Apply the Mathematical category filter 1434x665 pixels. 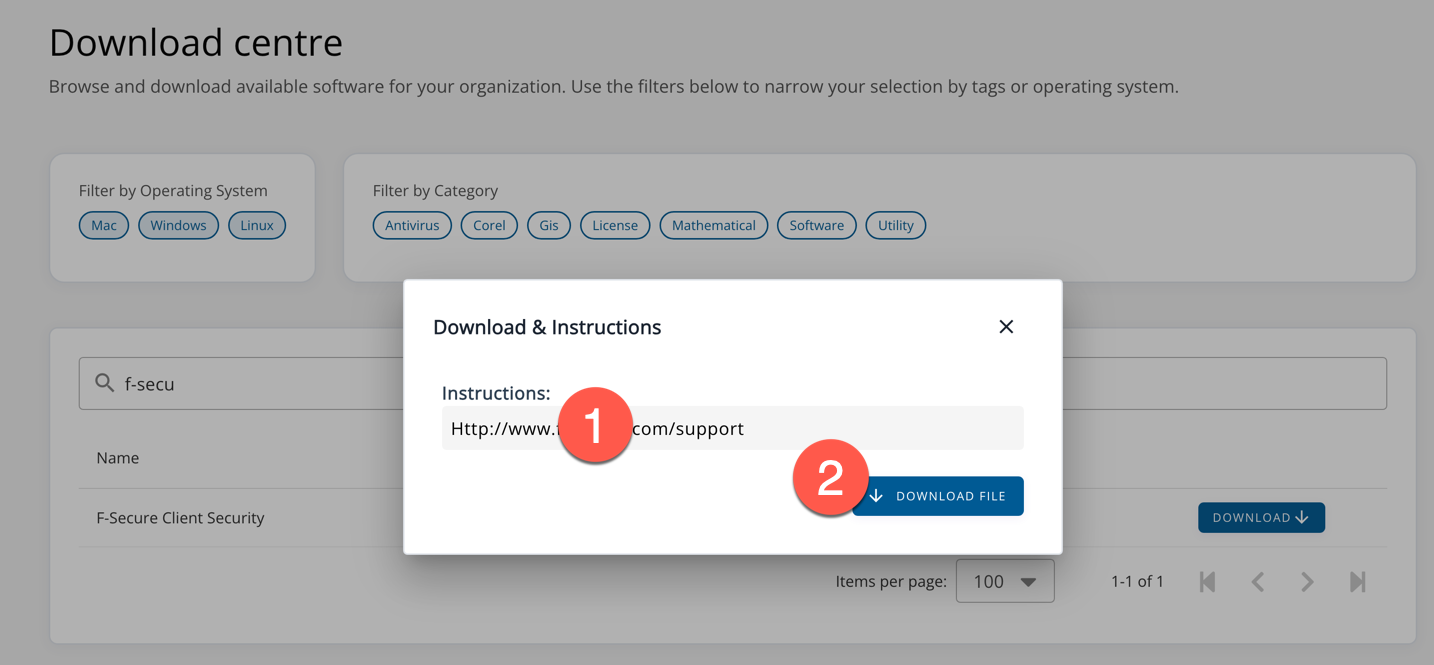(x=713, y=225)
